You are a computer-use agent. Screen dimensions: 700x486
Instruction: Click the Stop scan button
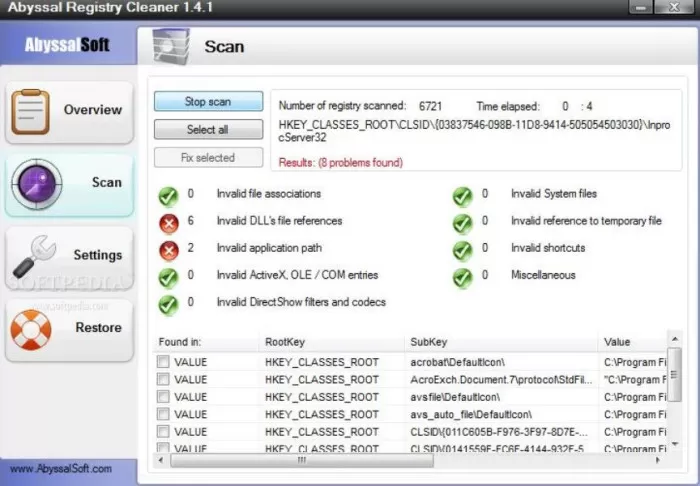tap(208, 101)
